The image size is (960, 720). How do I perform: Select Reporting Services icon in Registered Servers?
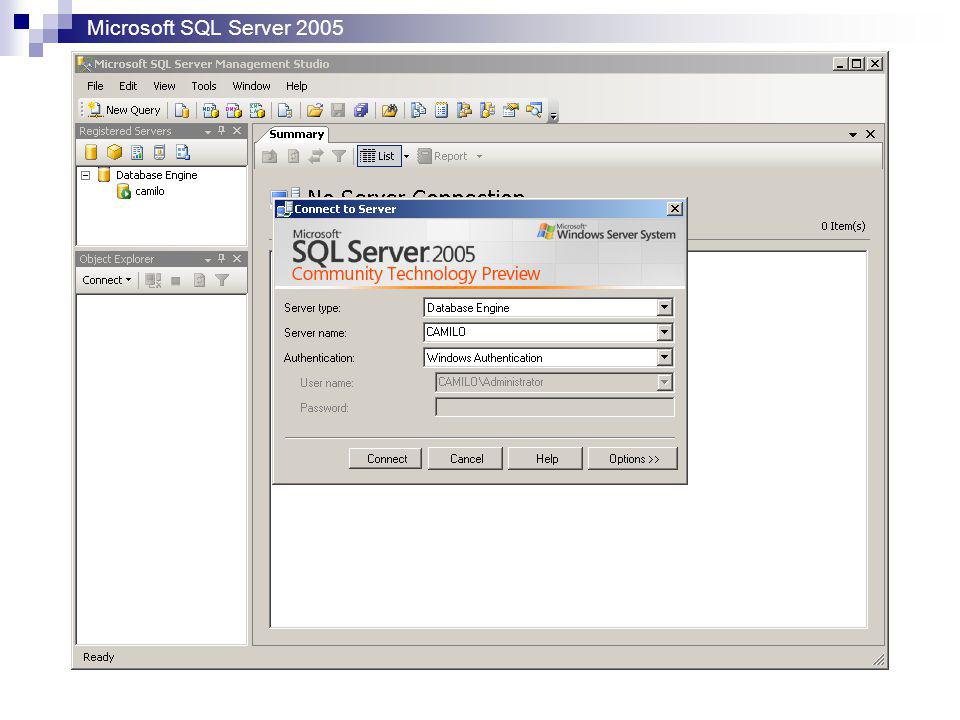click(x=137, y=152)
